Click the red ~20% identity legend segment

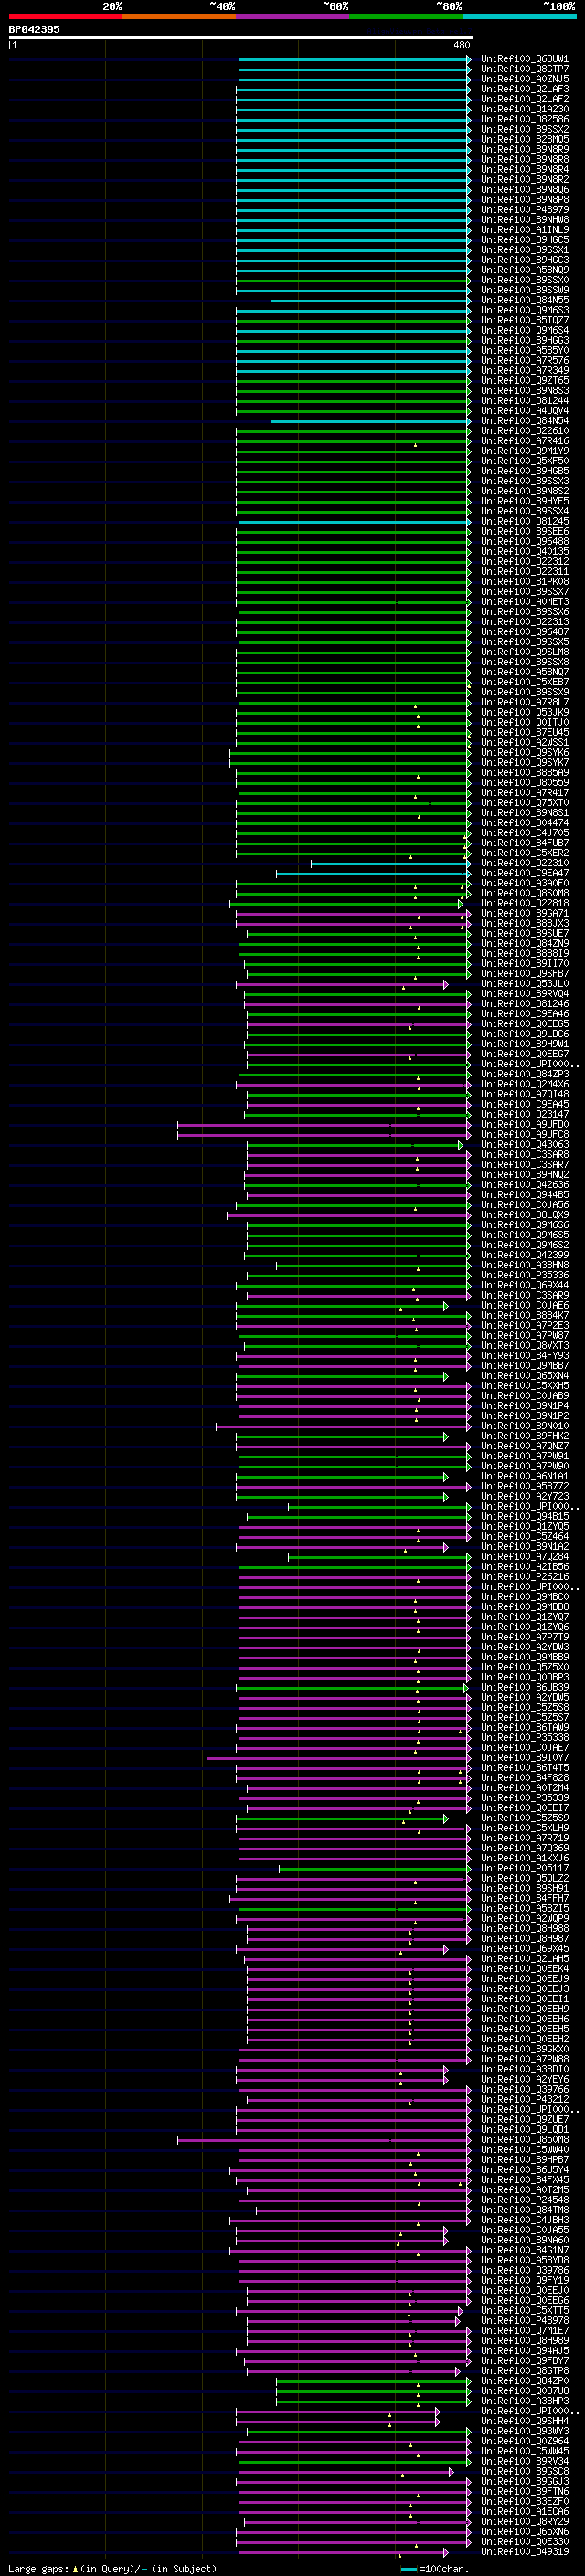tap(65, 16)
